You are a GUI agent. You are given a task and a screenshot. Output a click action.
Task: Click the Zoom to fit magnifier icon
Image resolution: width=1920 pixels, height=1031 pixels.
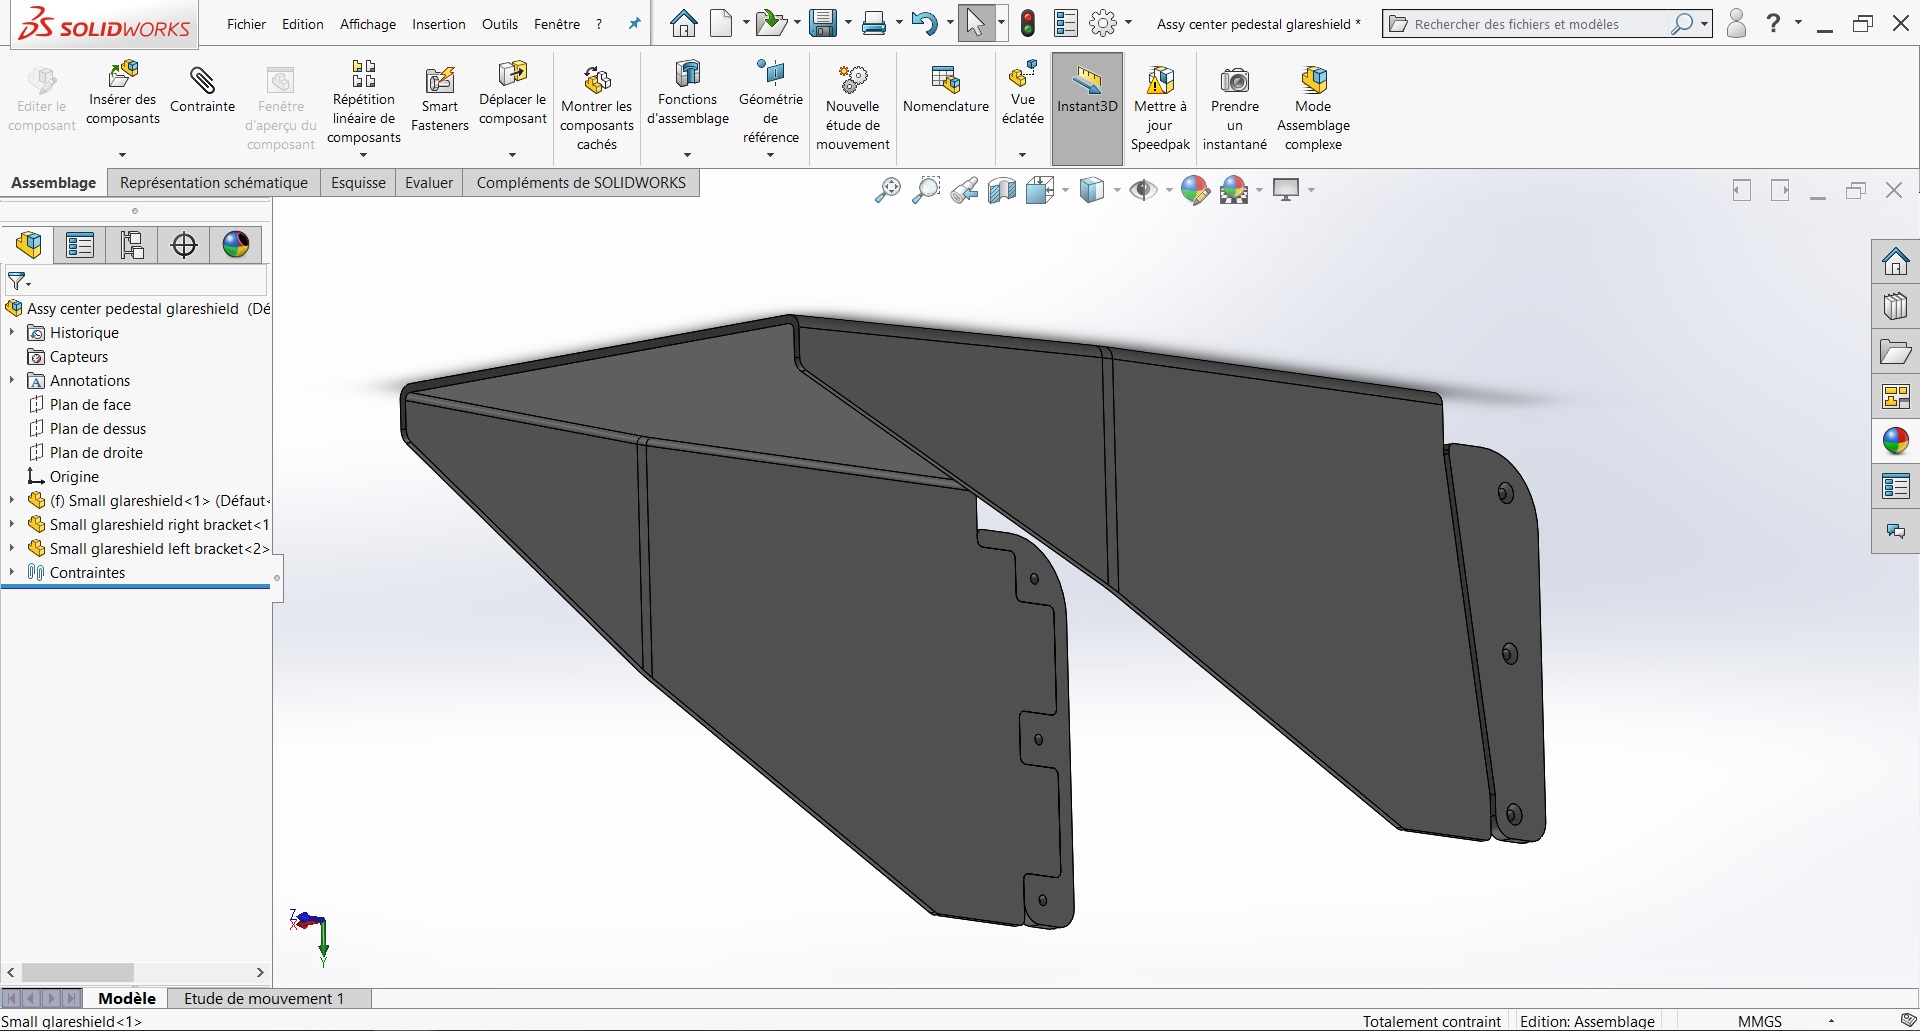pos(887,190)
